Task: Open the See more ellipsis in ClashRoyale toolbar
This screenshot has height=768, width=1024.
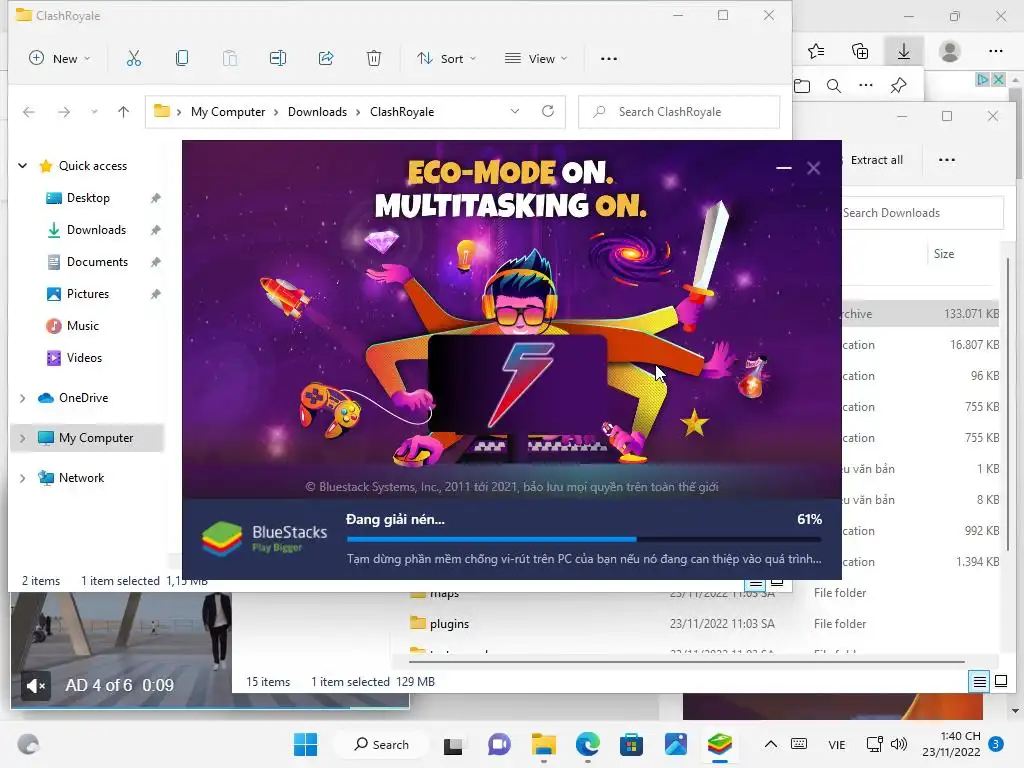Action: point(609,59)
